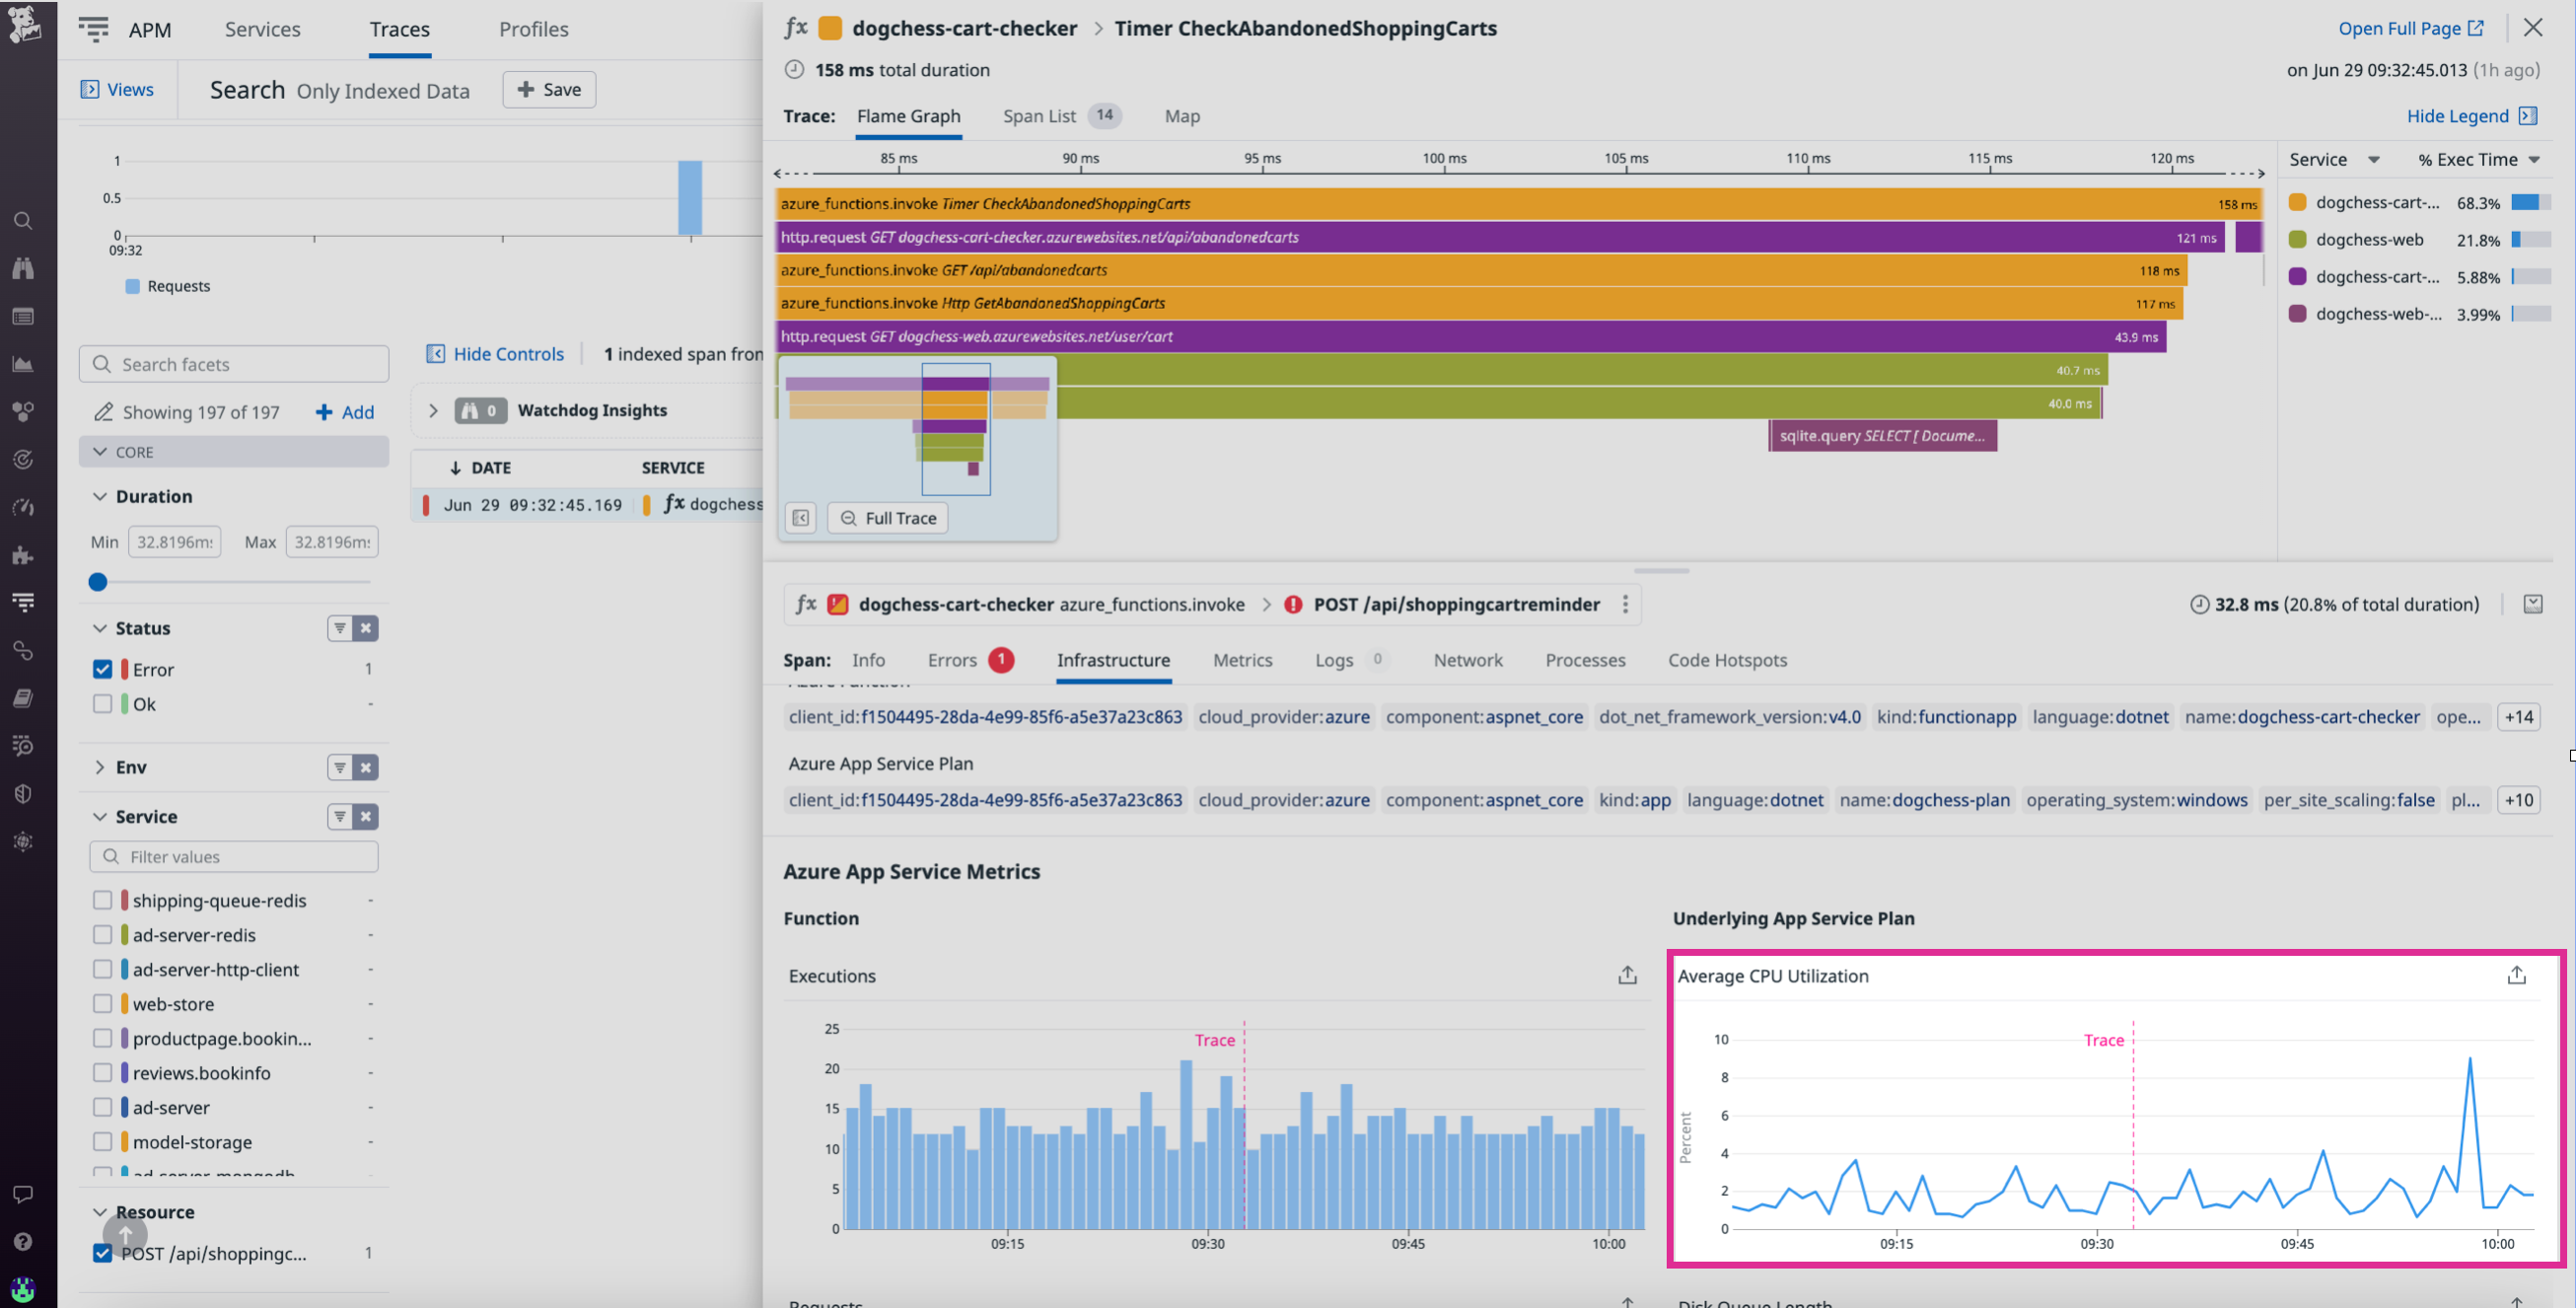The width and height of the screenshot is (2576, 1308).
Task: Open Watchdog via the binoculars sidebar icon
Action: pyautogui.click(x=23, y=267)
